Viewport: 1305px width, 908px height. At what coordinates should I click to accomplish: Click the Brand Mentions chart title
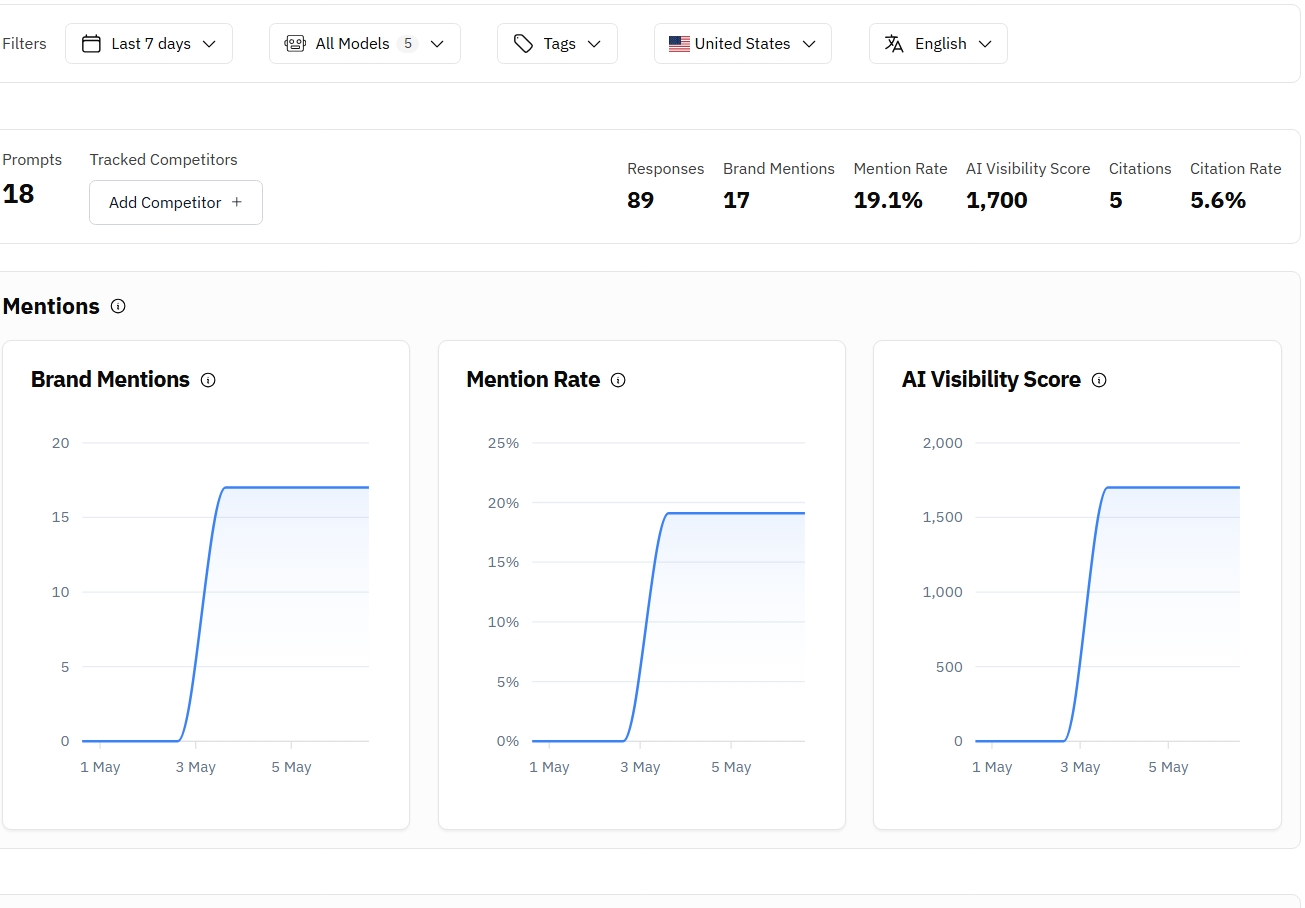point(110,380)
